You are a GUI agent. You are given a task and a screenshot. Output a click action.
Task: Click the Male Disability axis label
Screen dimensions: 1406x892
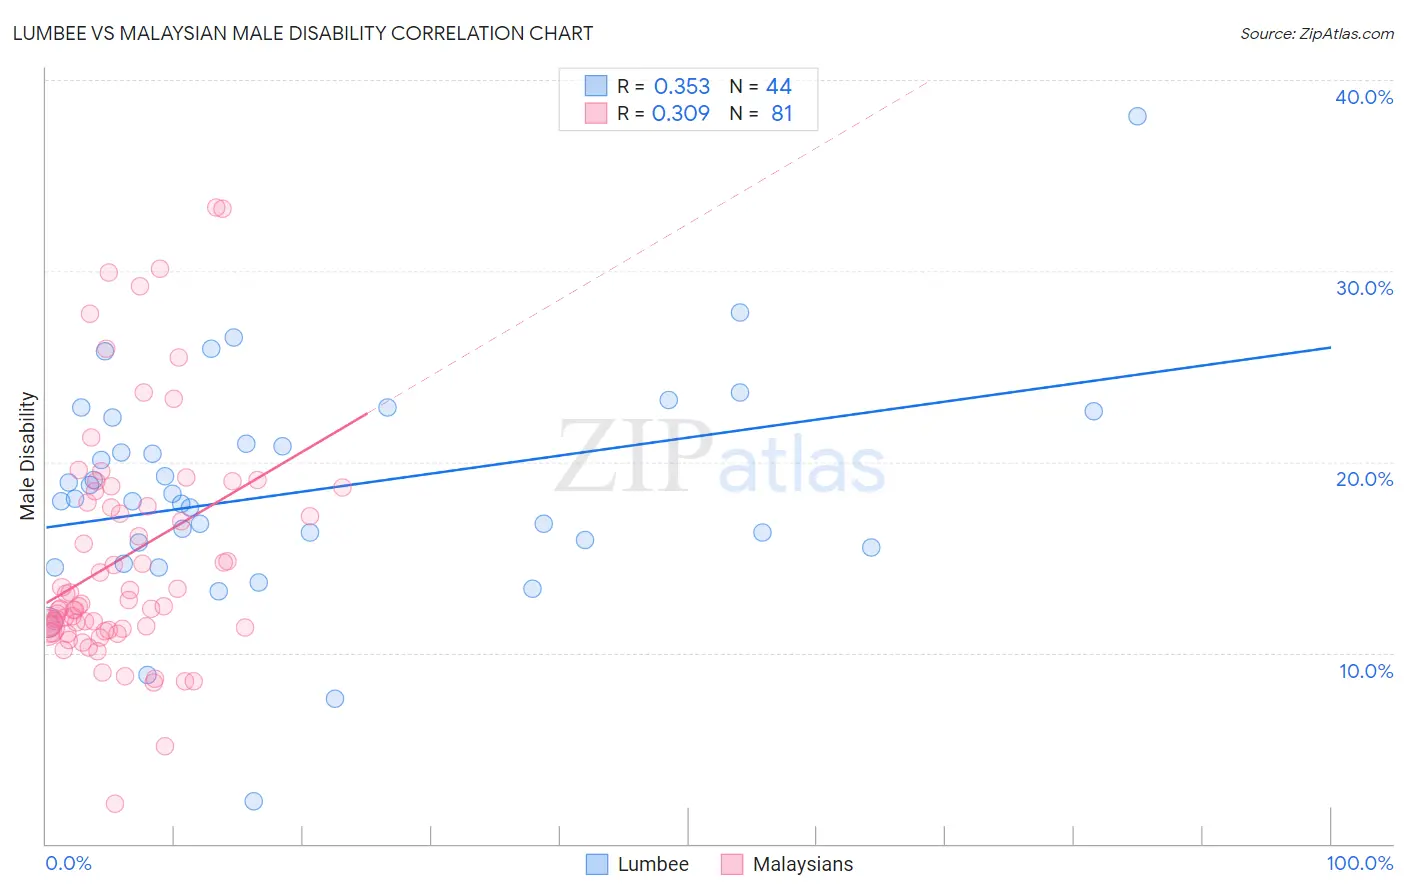tap(28, 456)
